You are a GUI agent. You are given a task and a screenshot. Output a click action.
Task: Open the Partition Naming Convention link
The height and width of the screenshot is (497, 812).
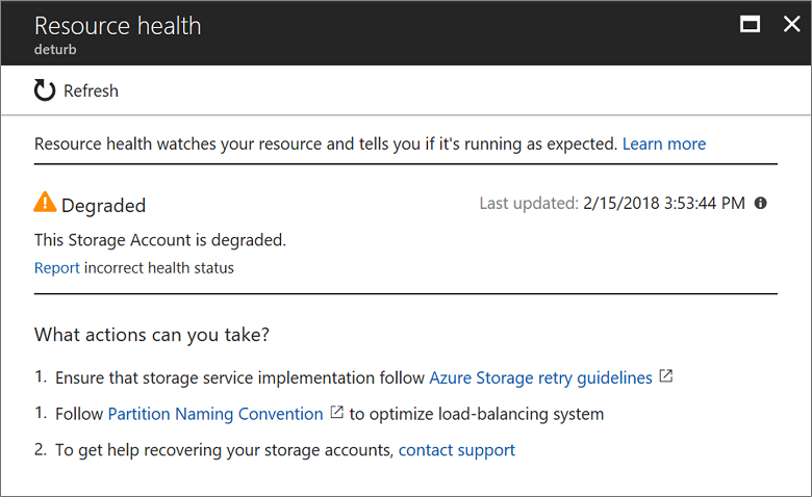(x=215, y=414)
